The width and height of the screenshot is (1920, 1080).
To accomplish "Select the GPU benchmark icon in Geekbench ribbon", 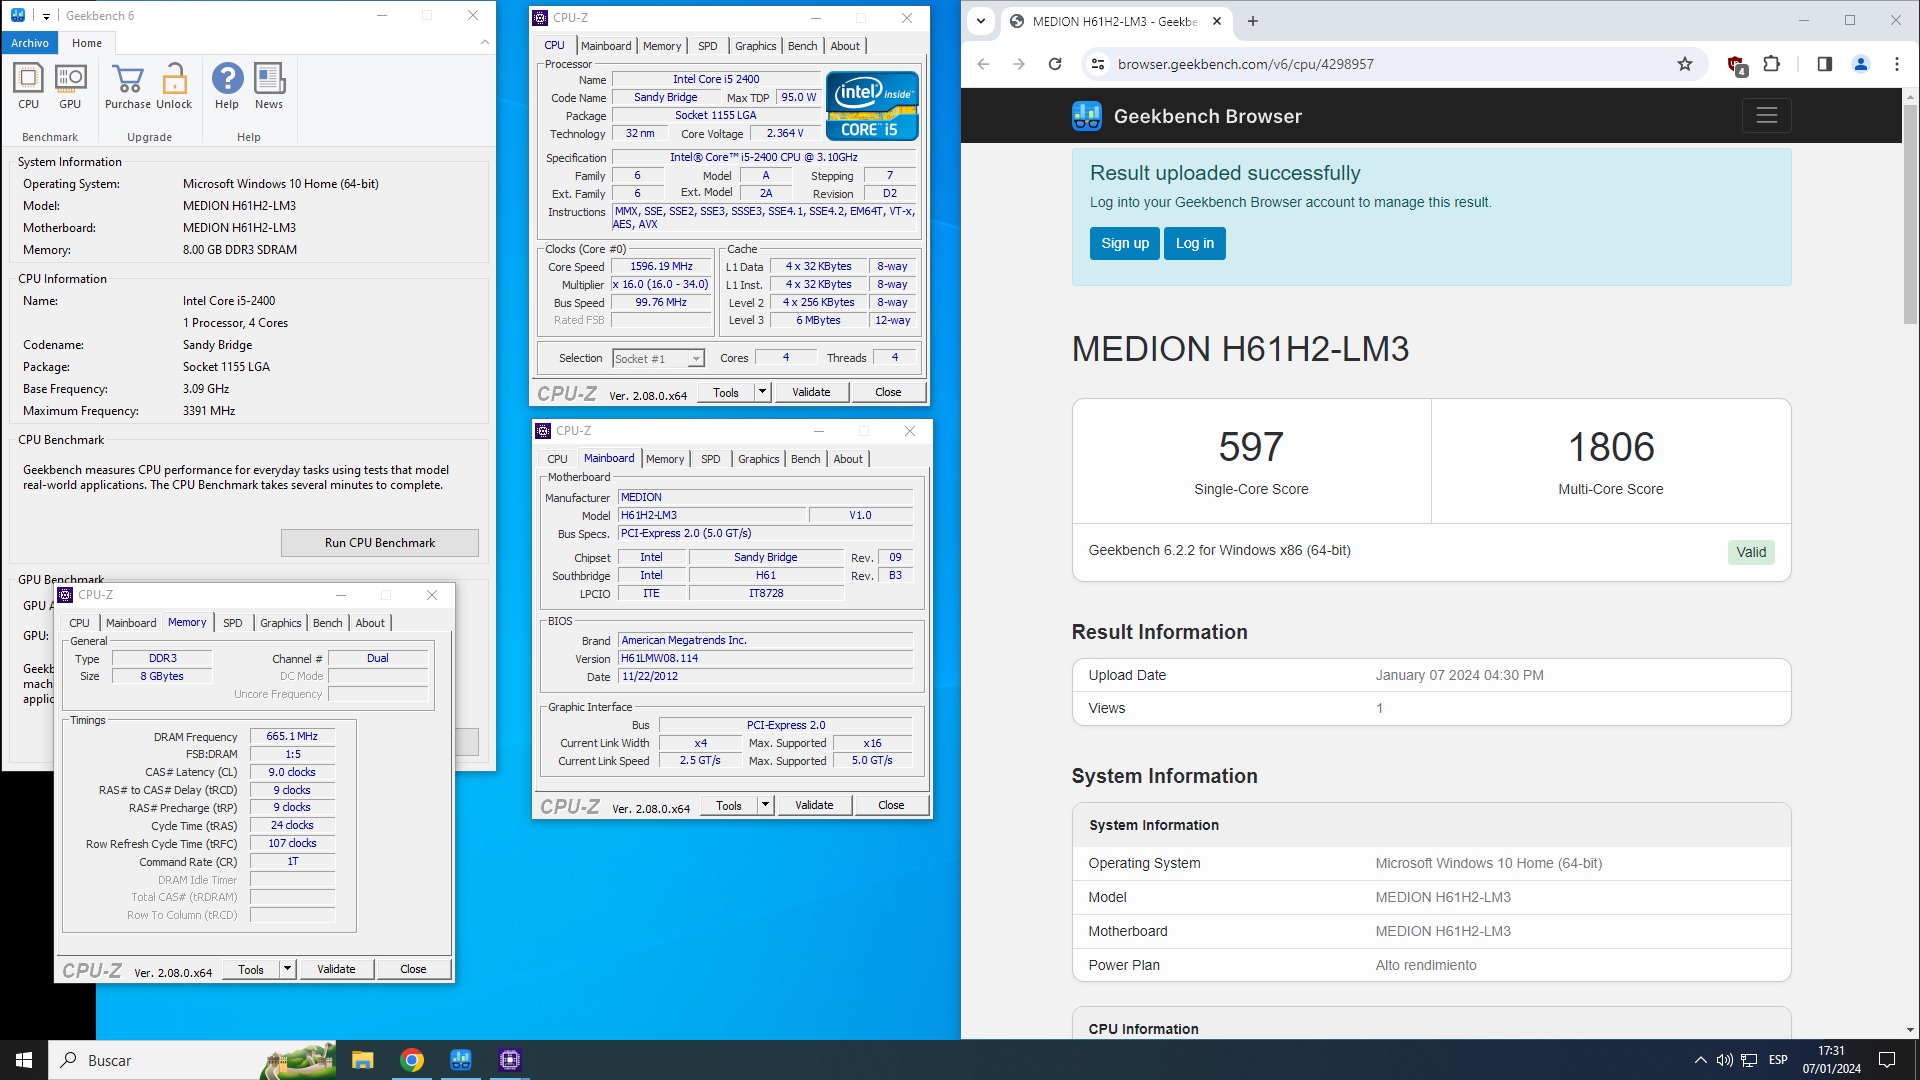I will pyautogui.click(x=70, y=86).
